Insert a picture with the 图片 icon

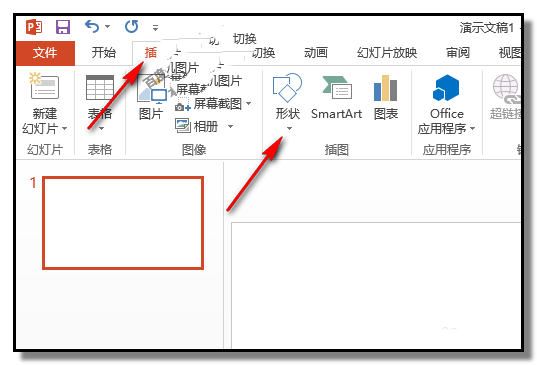(151, 90)
